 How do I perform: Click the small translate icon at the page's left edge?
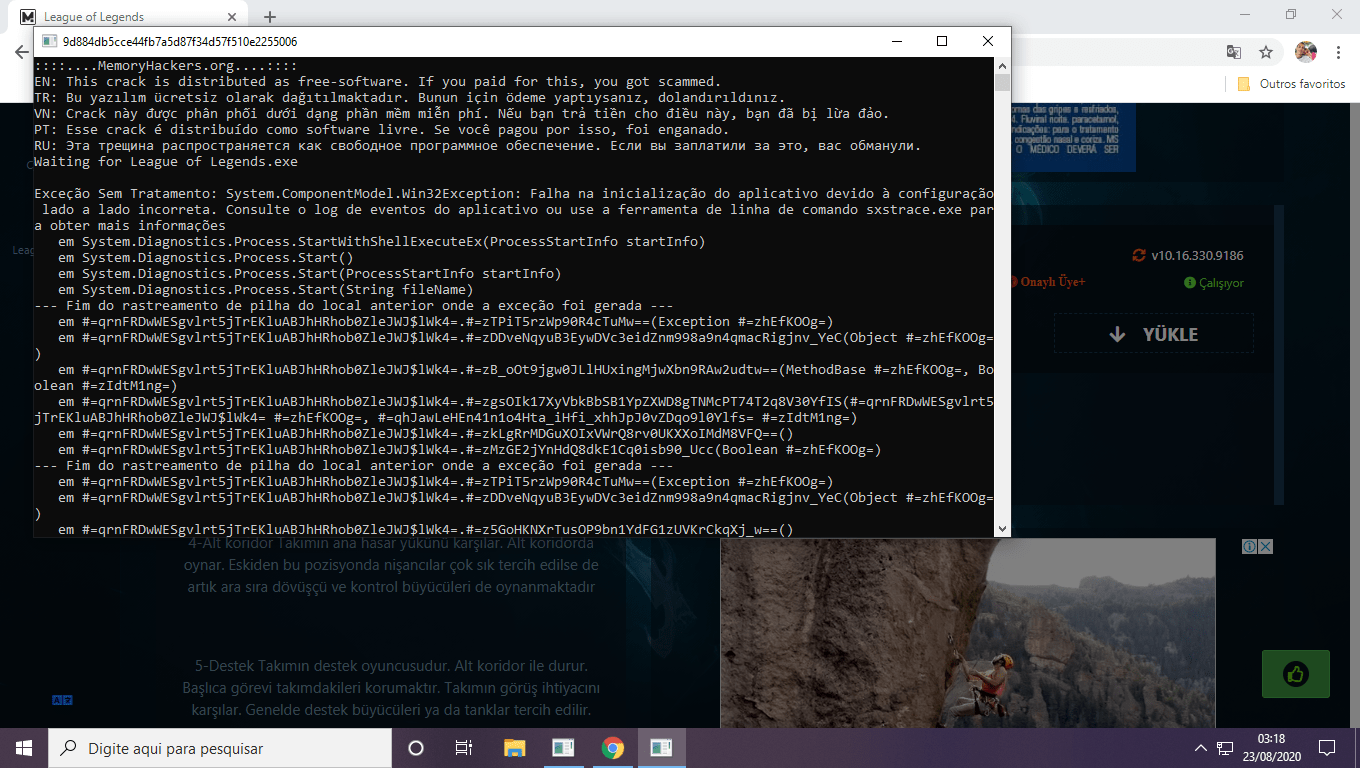click(62, 701)
